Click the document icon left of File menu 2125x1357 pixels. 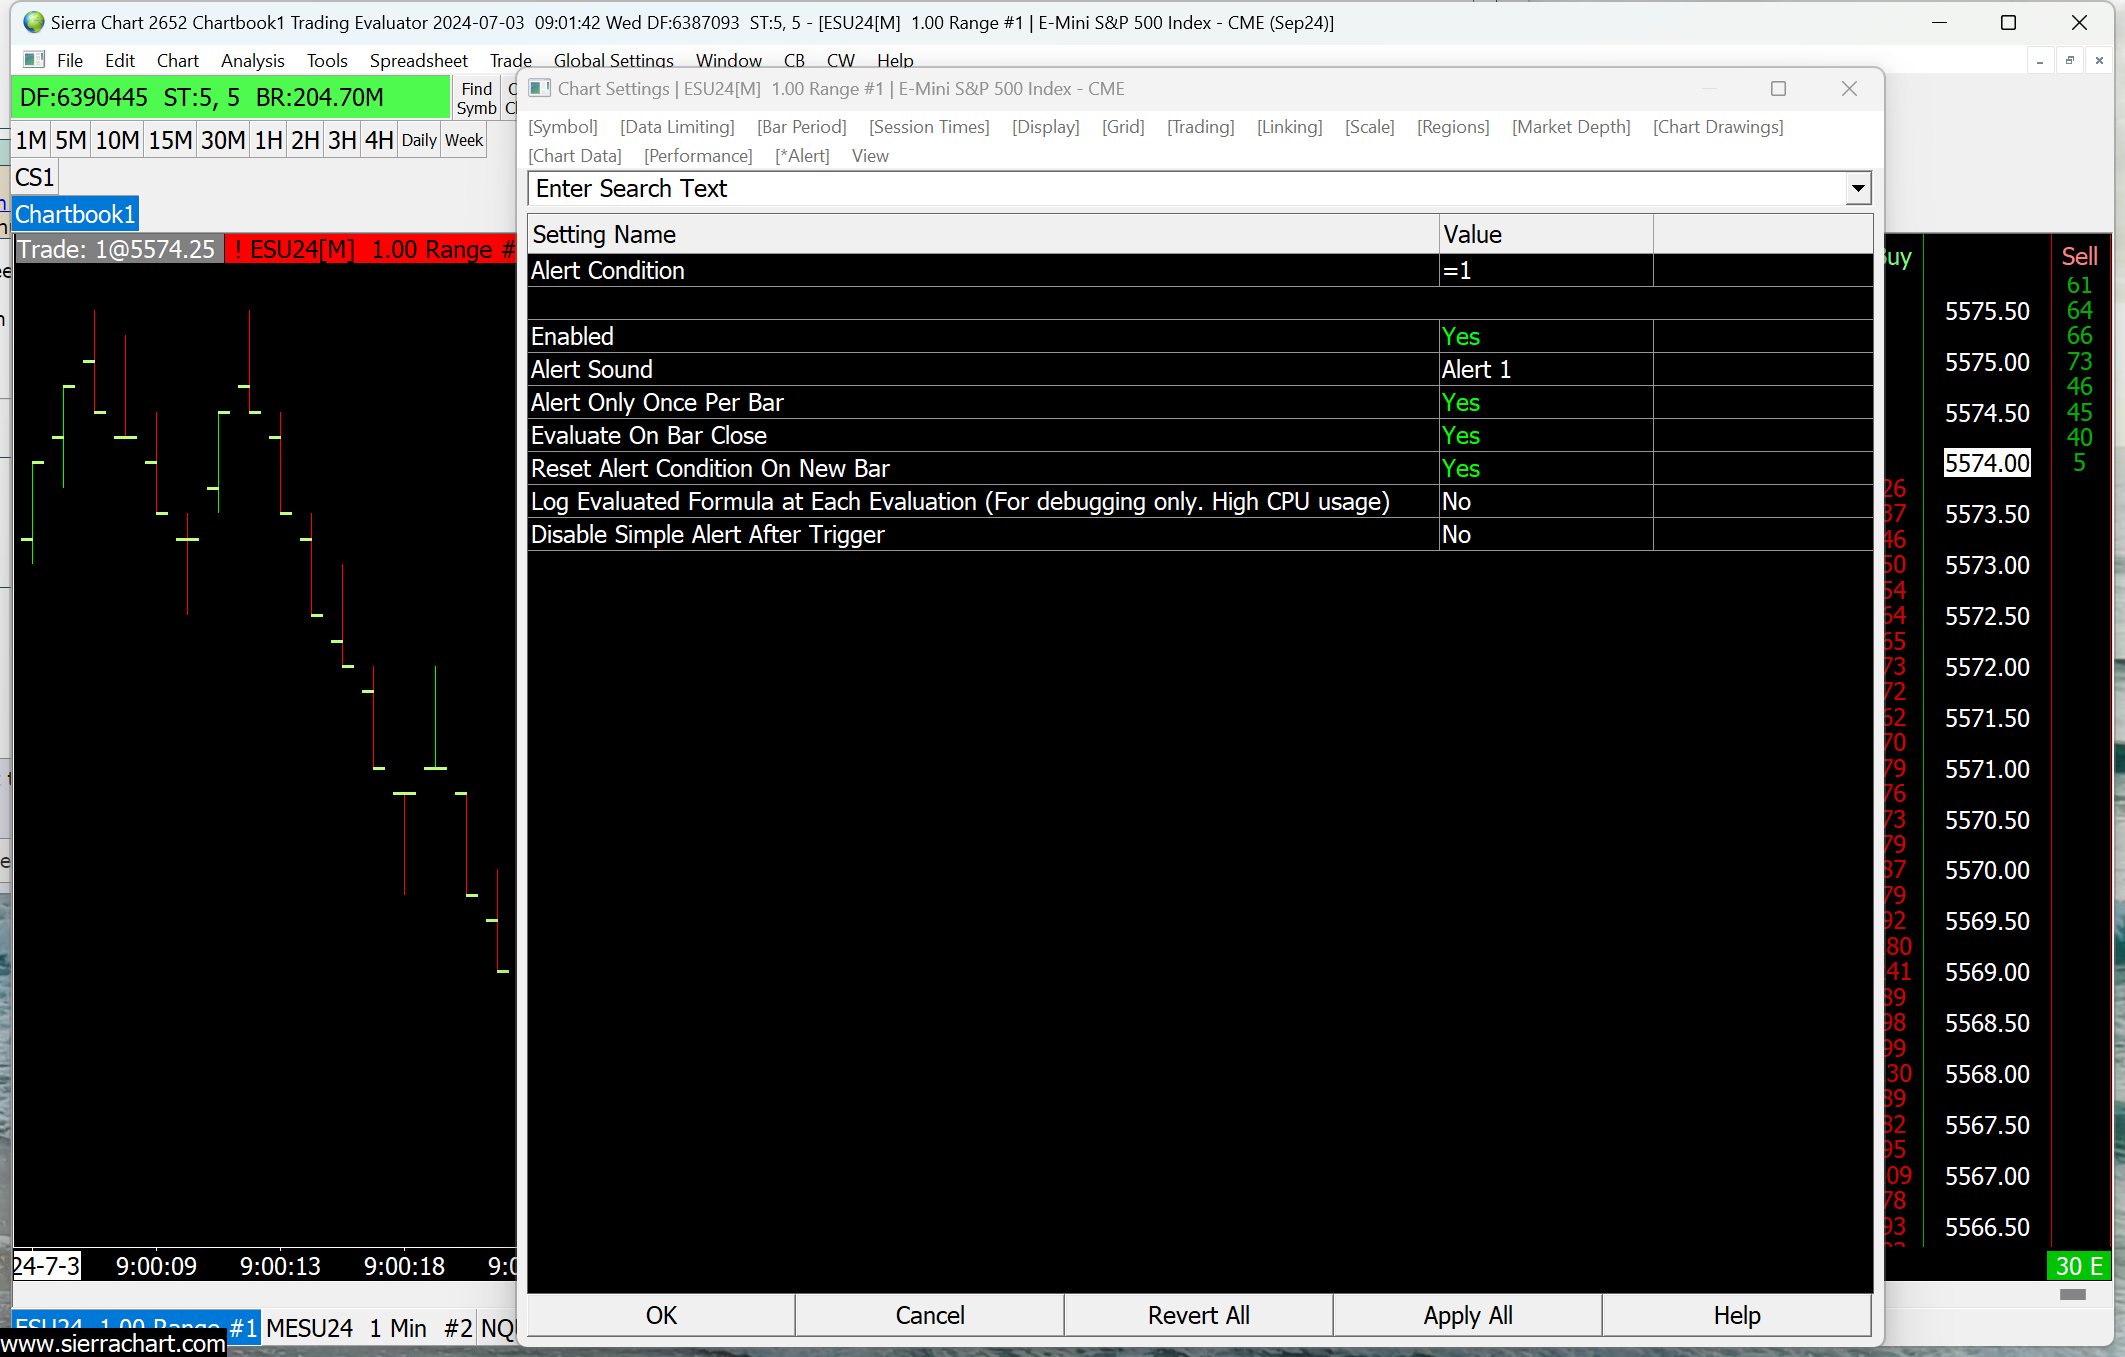[35, 60]
